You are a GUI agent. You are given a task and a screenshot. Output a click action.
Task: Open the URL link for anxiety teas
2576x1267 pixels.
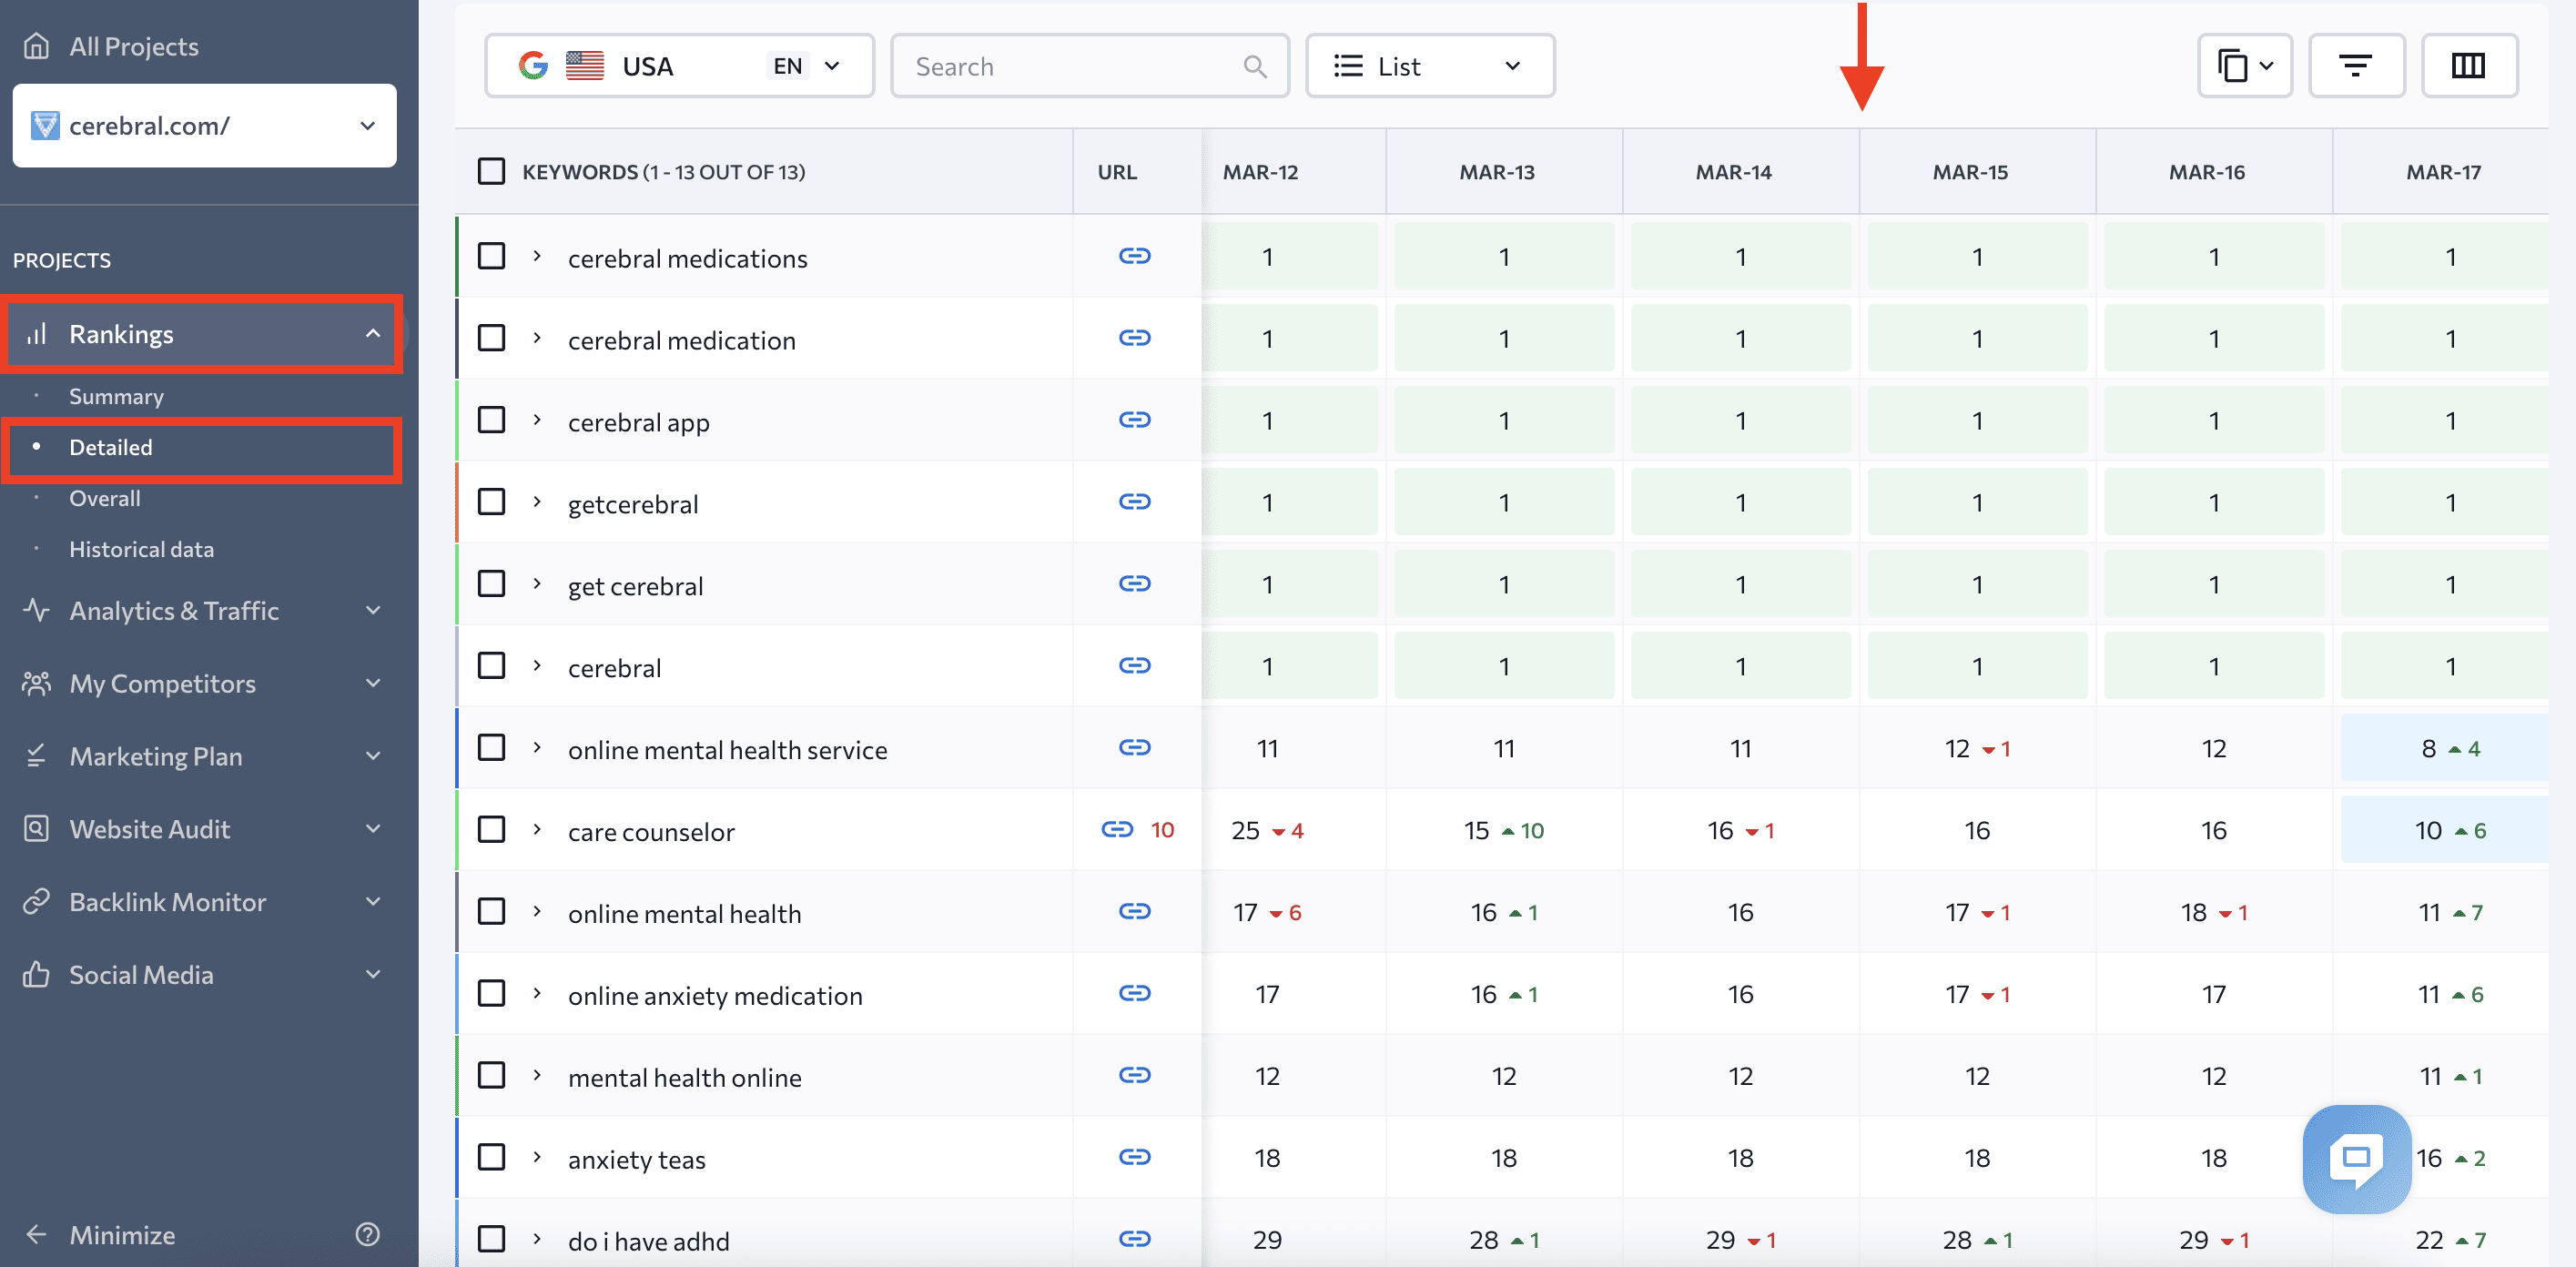pyautogui.click(x=1134, y=1159)
